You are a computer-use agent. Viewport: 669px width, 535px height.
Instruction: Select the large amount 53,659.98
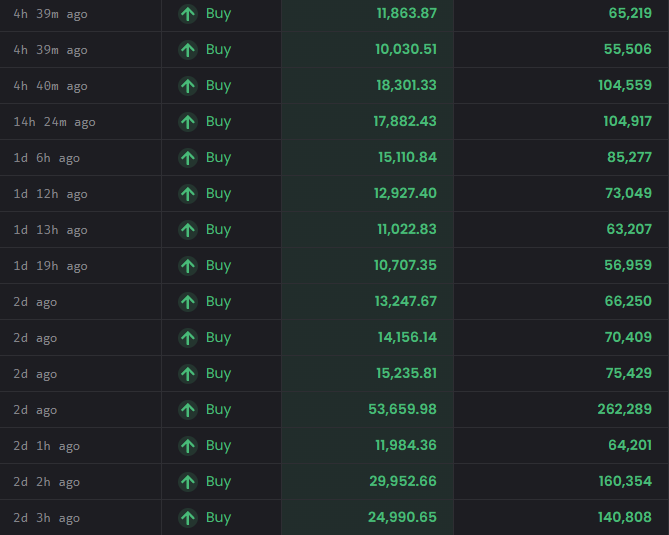click(402, 409)
